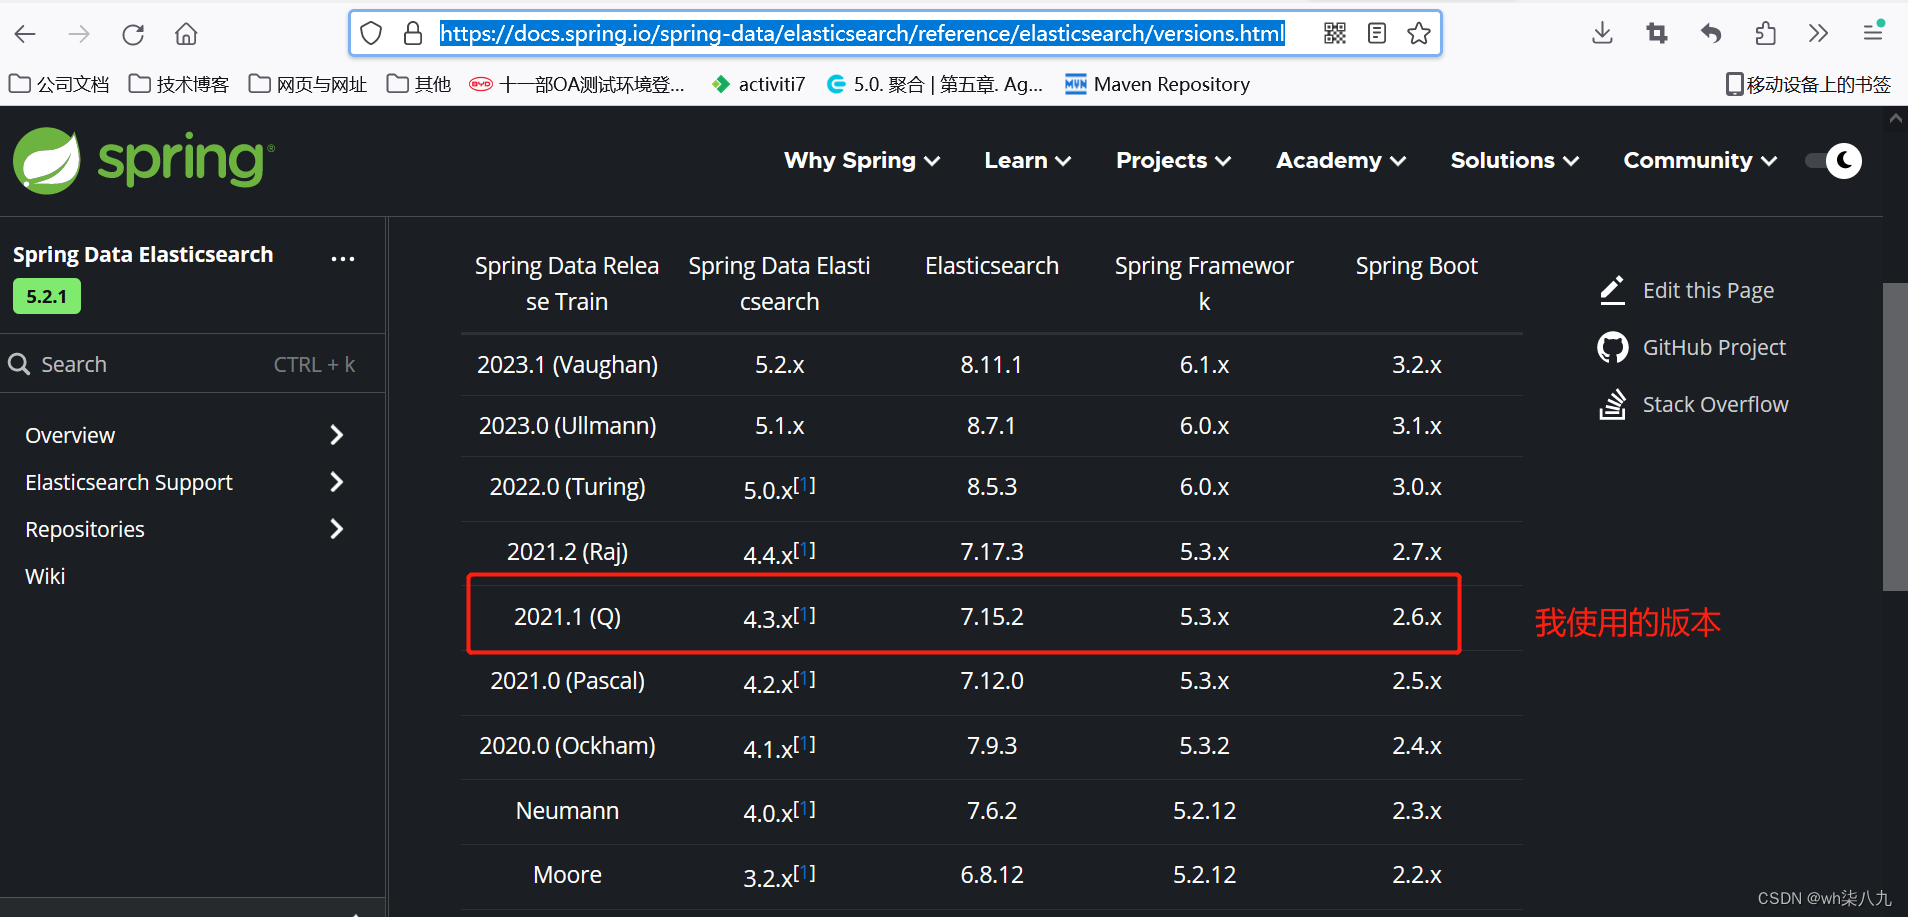Open the Maven Repository bookmark
This screenshot has width=1908, height=917.
point(1158,84)
